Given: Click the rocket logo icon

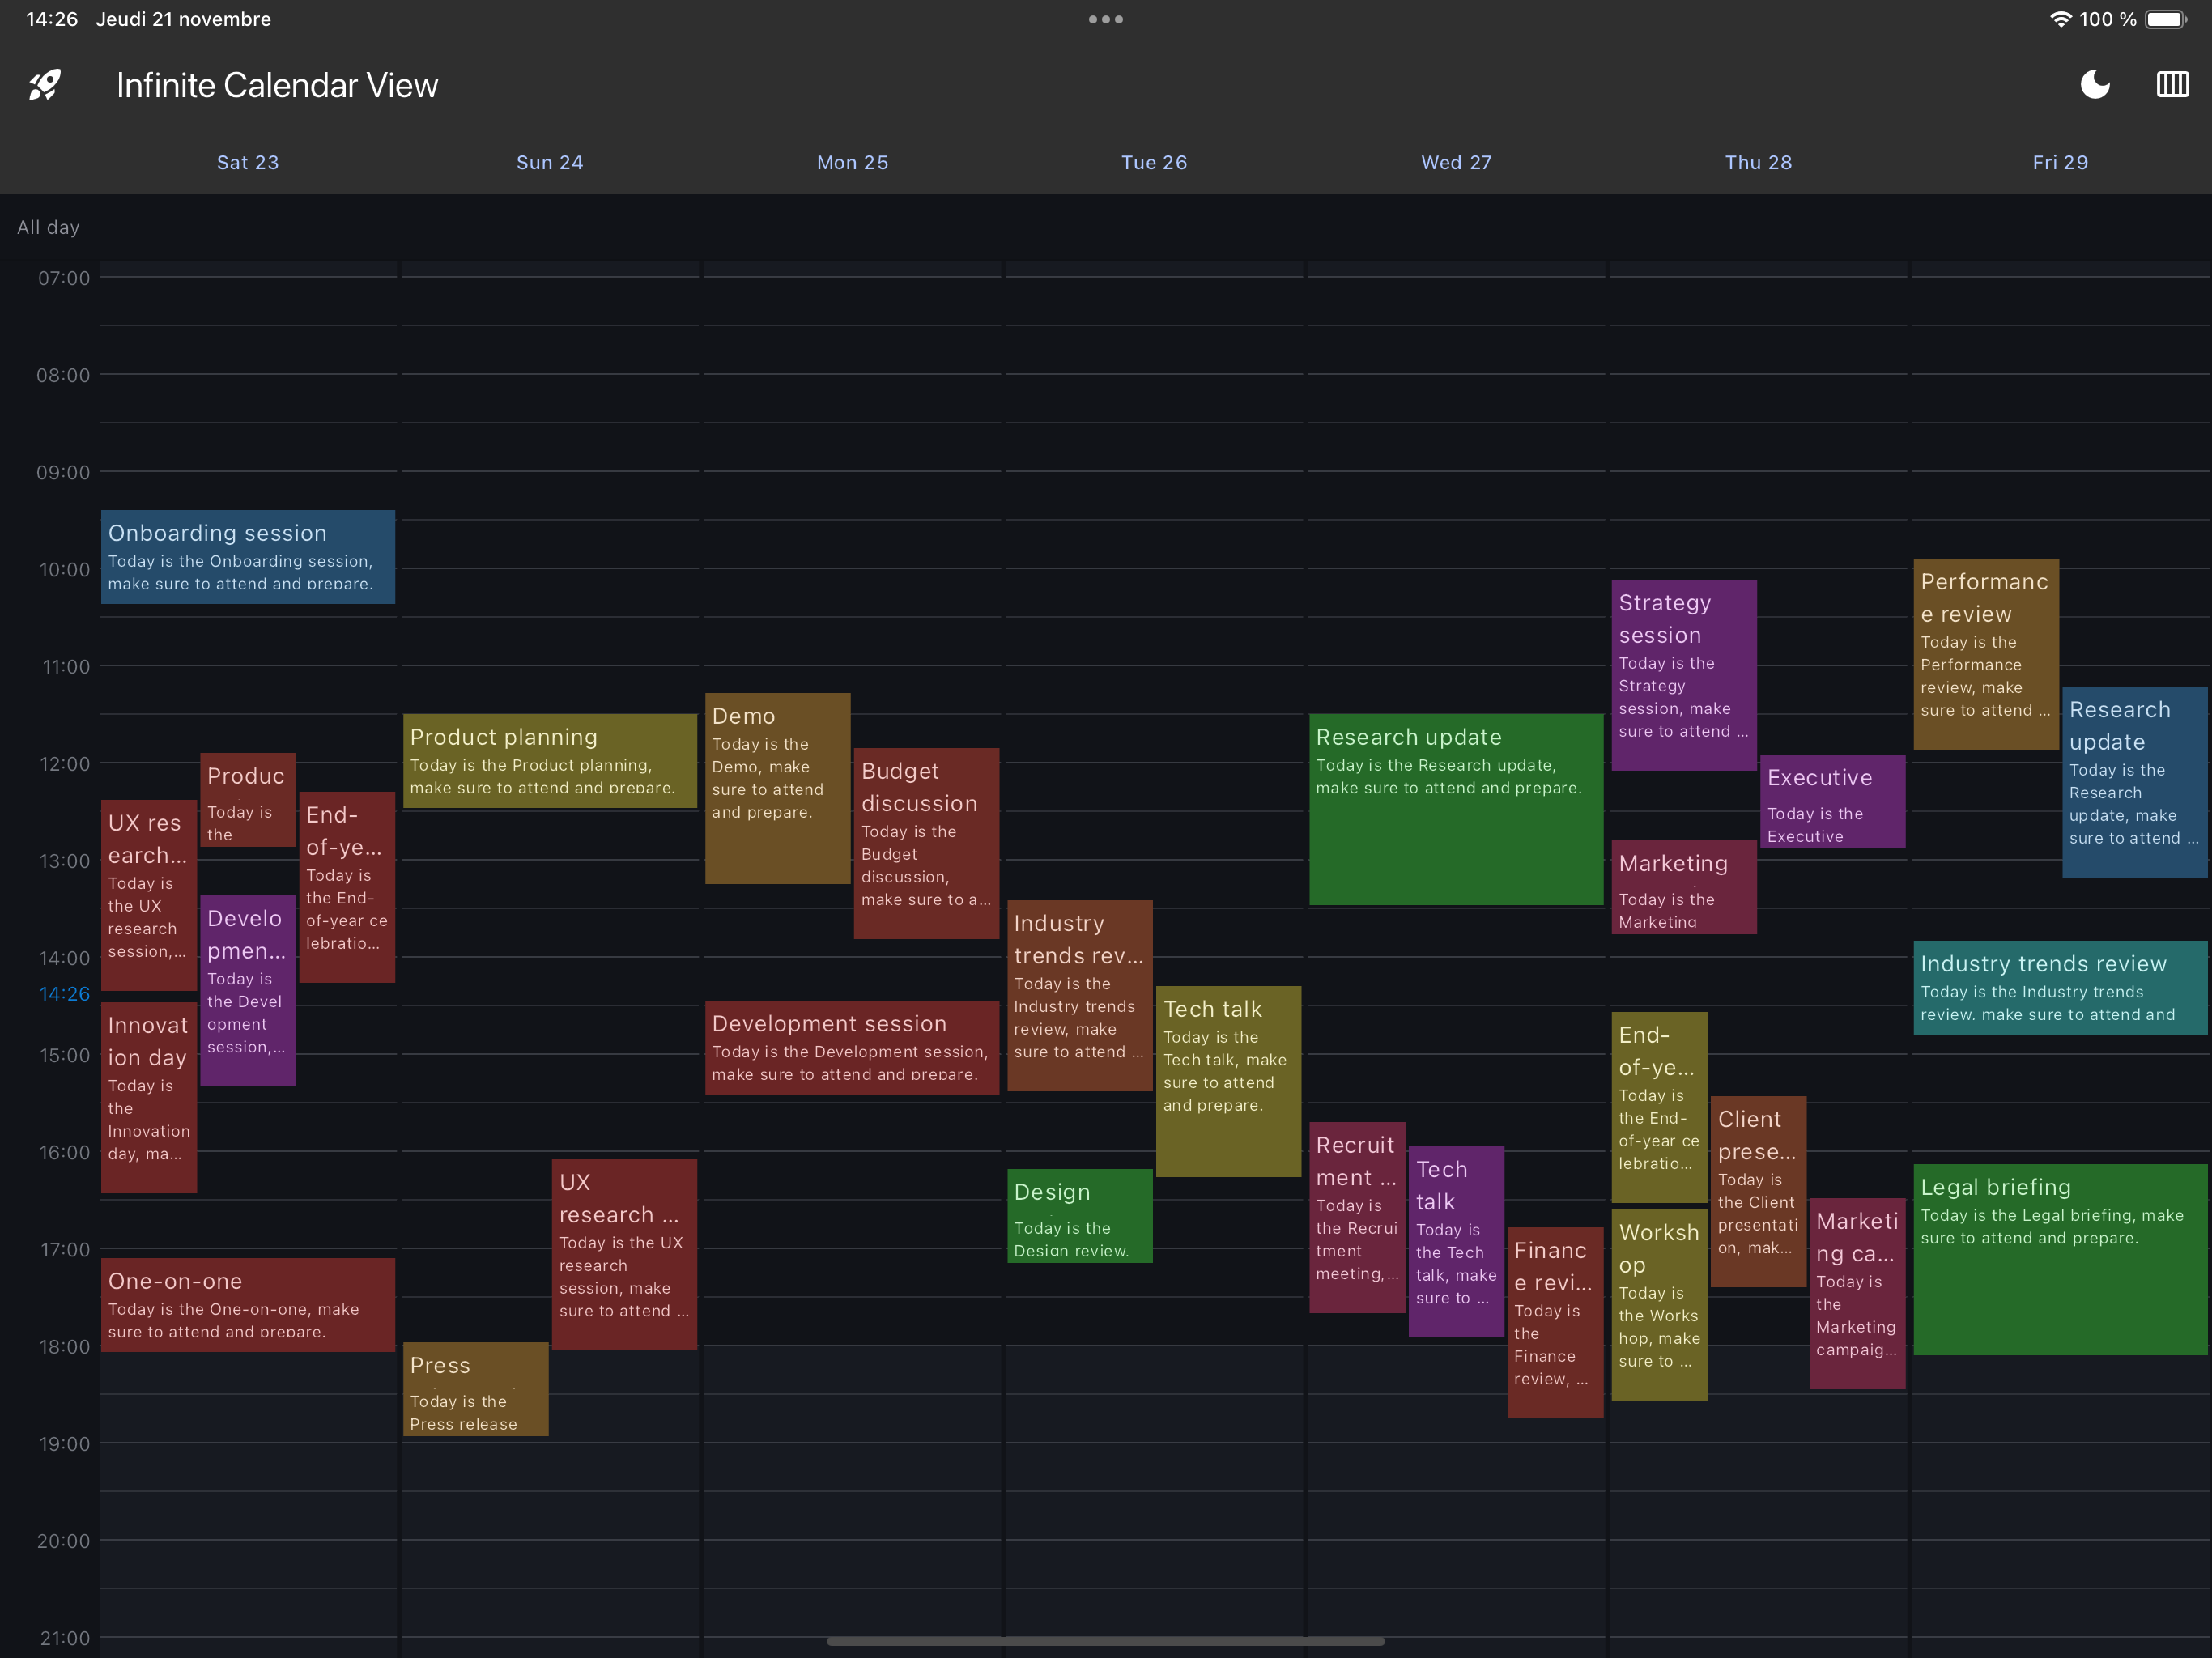Looking at the screenshot, I should pyautogui.click(x=45, y=85).
